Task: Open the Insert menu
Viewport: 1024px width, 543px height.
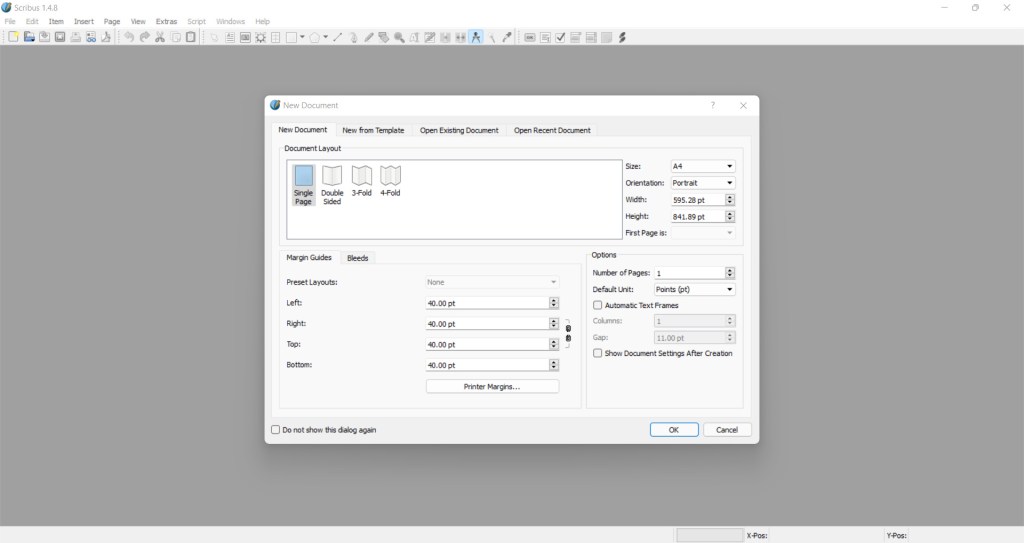Action: tap(84, 22)
